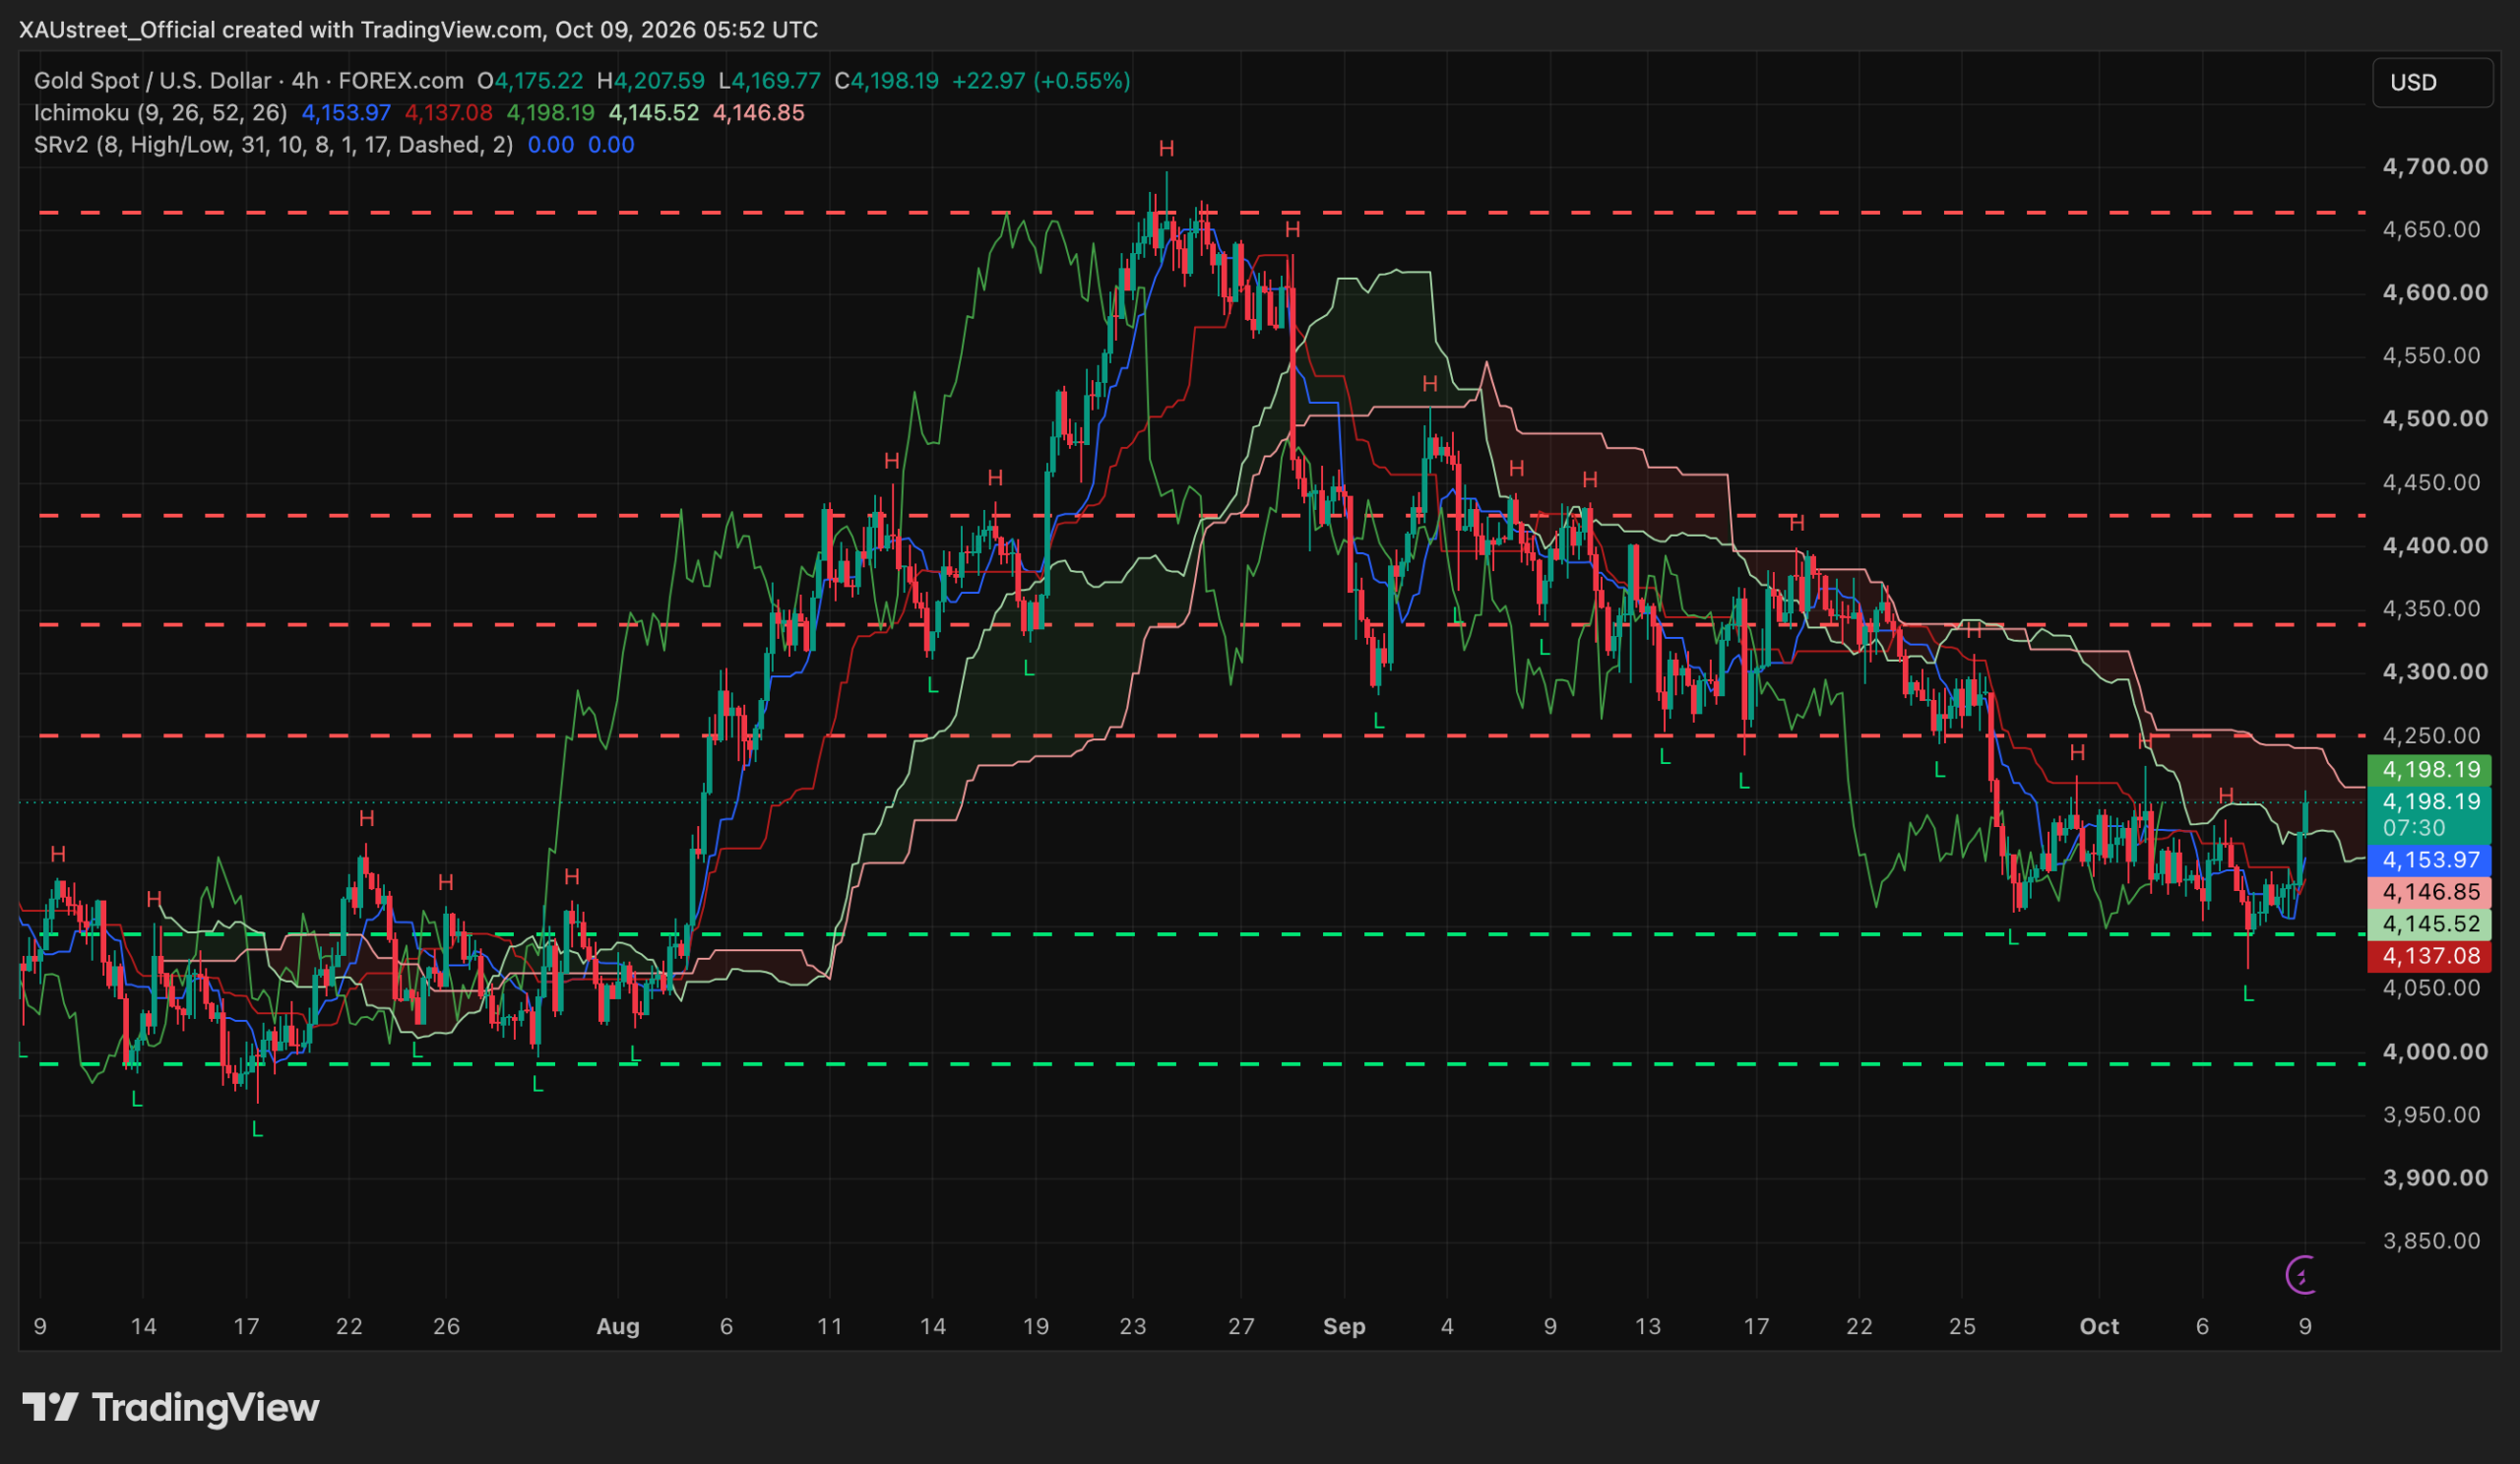Screen dimensions: 2520x1464
Task: Click the pink 4,146.85 price axis label
Action: coord(2430,892)
